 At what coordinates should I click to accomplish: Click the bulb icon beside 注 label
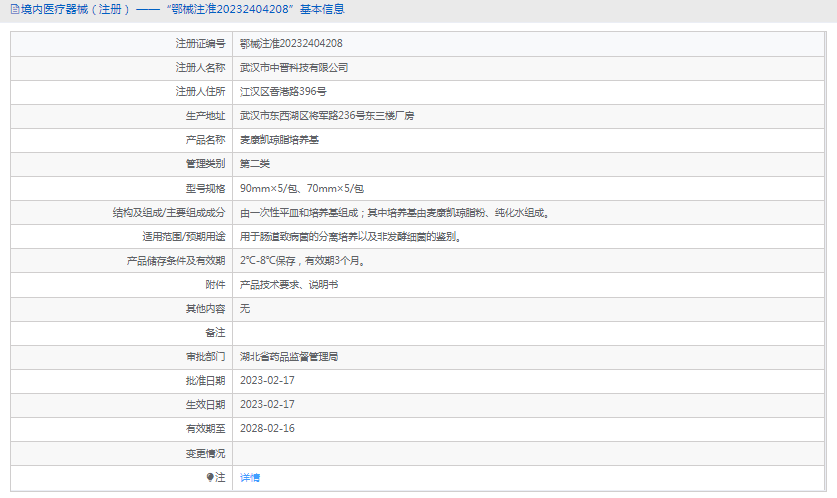point(210,477)
